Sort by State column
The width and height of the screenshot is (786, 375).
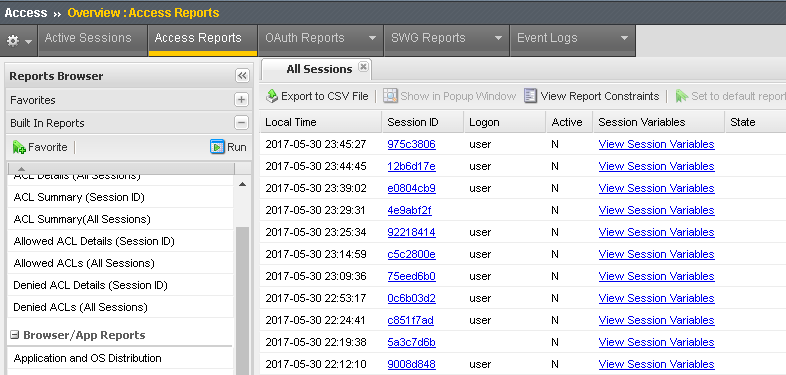755,122
